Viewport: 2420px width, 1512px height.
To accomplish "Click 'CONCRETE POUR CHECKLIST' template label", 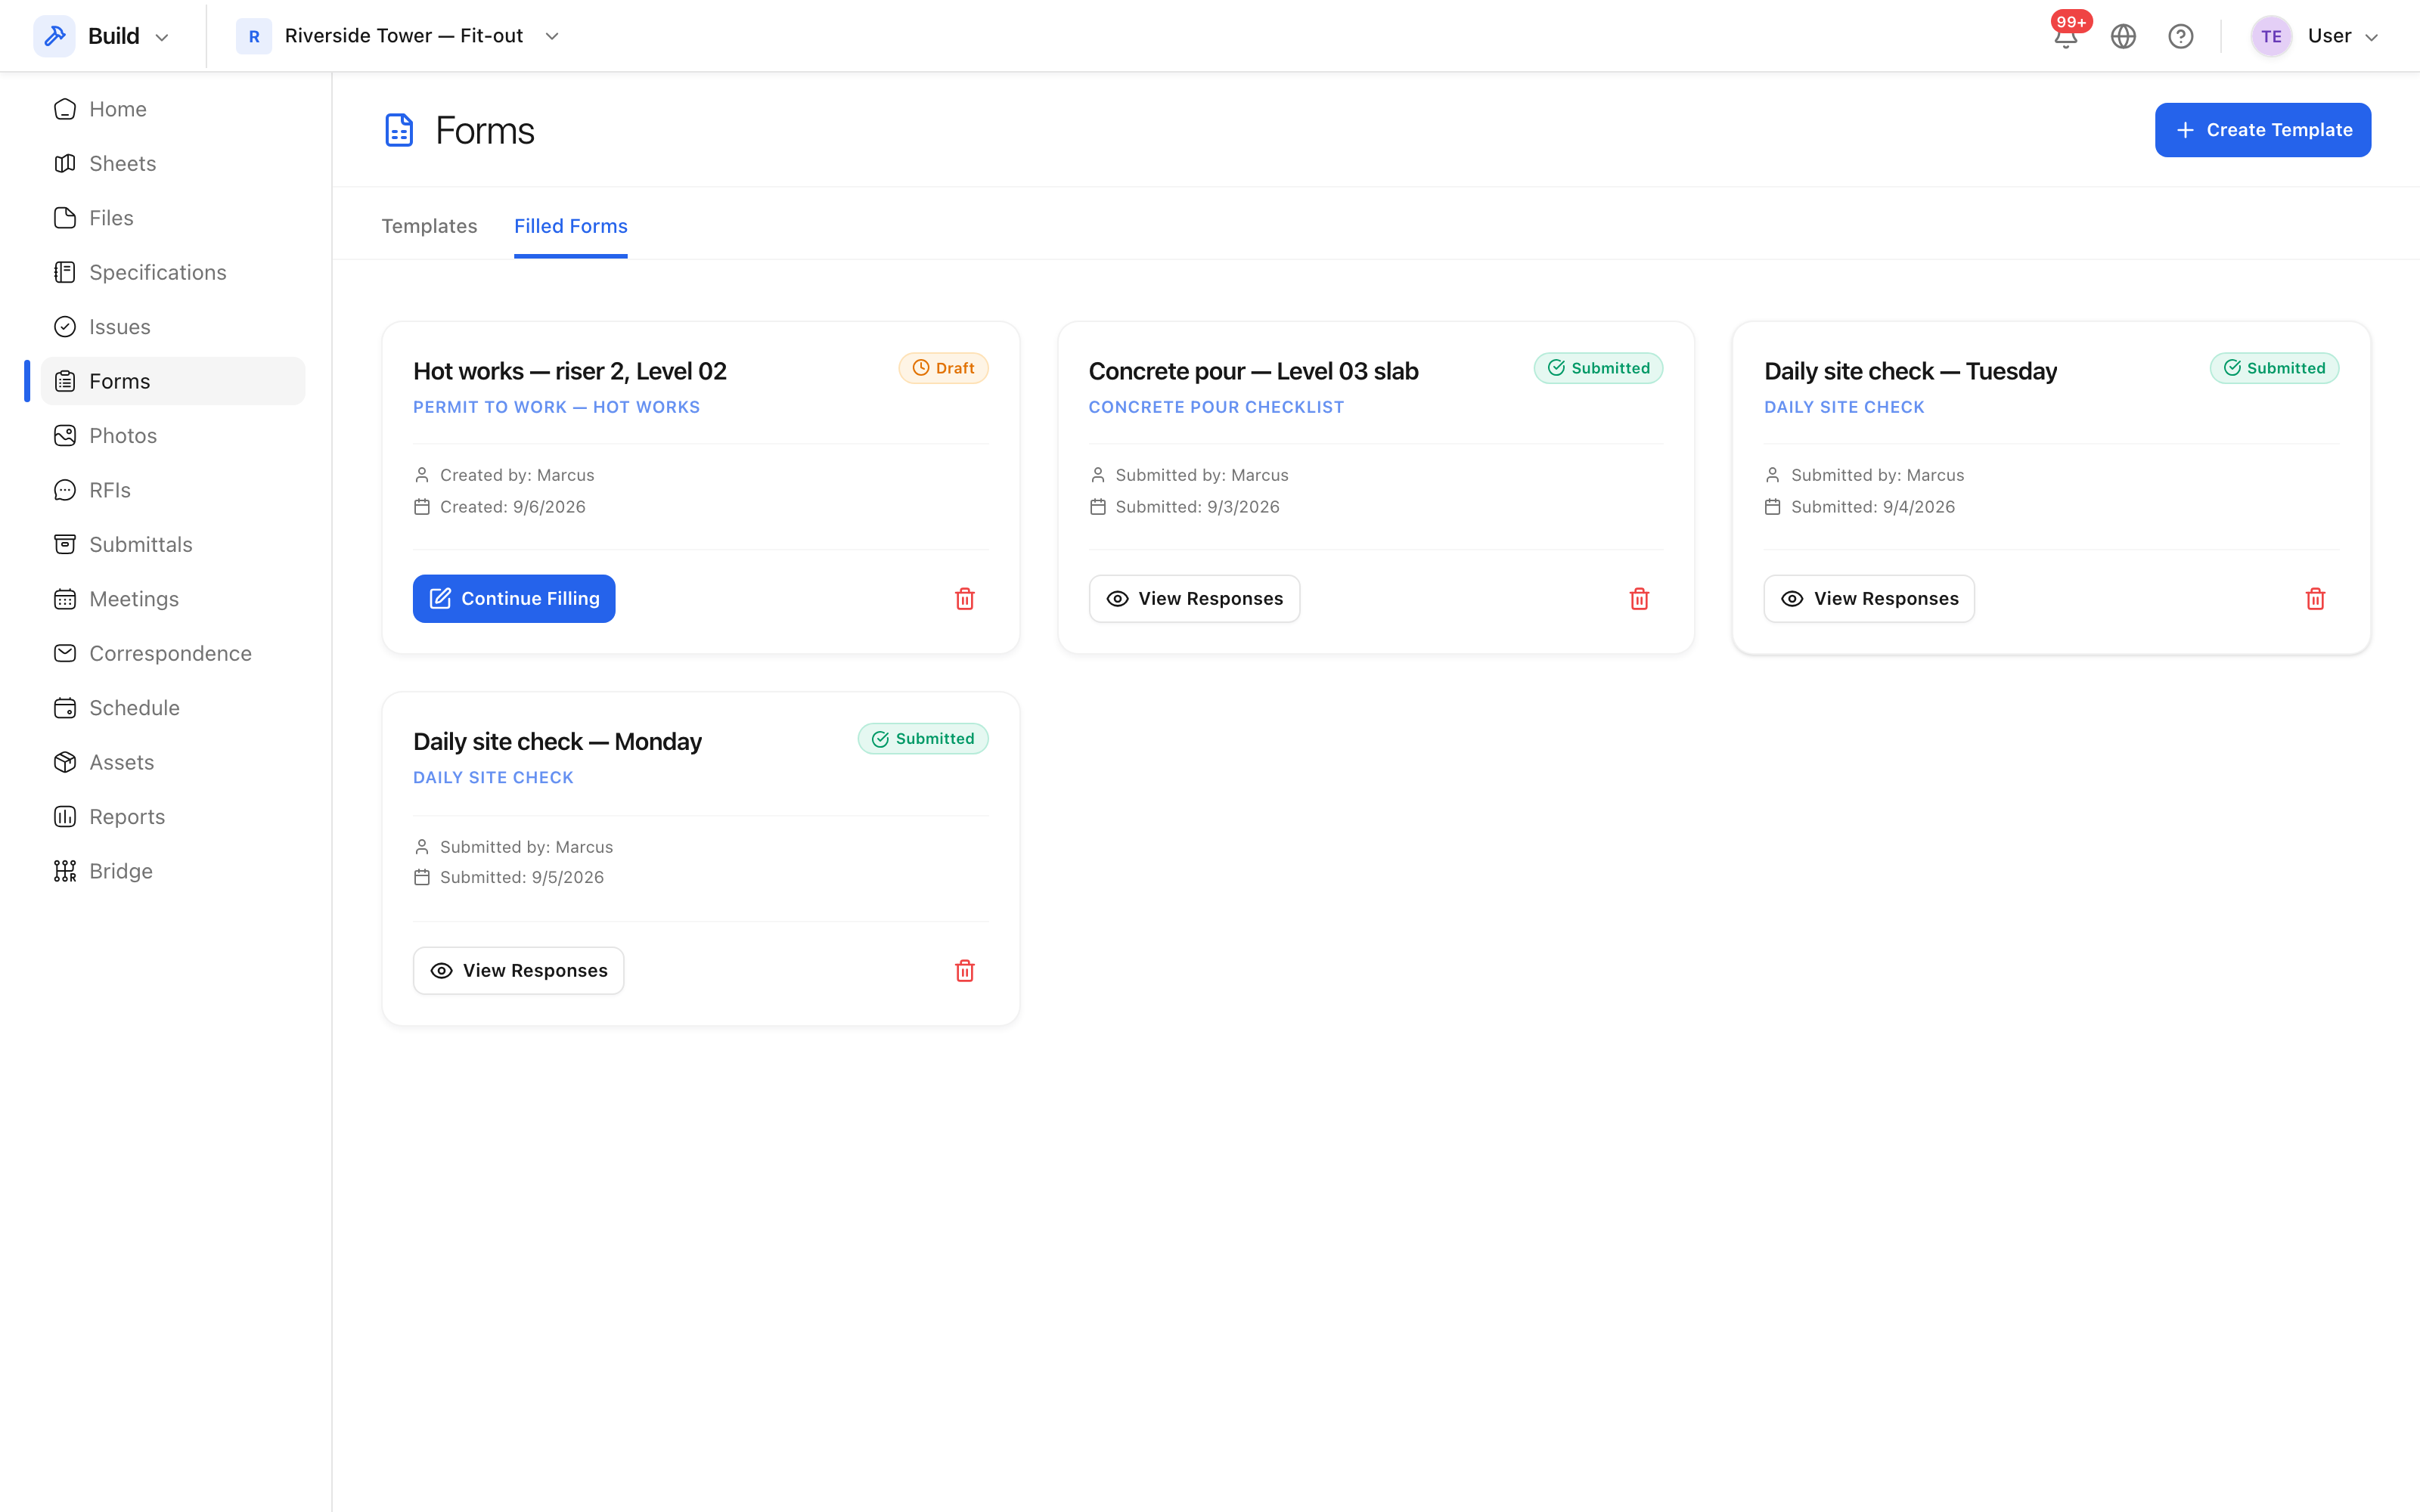I will click(x=1216, y=407).
